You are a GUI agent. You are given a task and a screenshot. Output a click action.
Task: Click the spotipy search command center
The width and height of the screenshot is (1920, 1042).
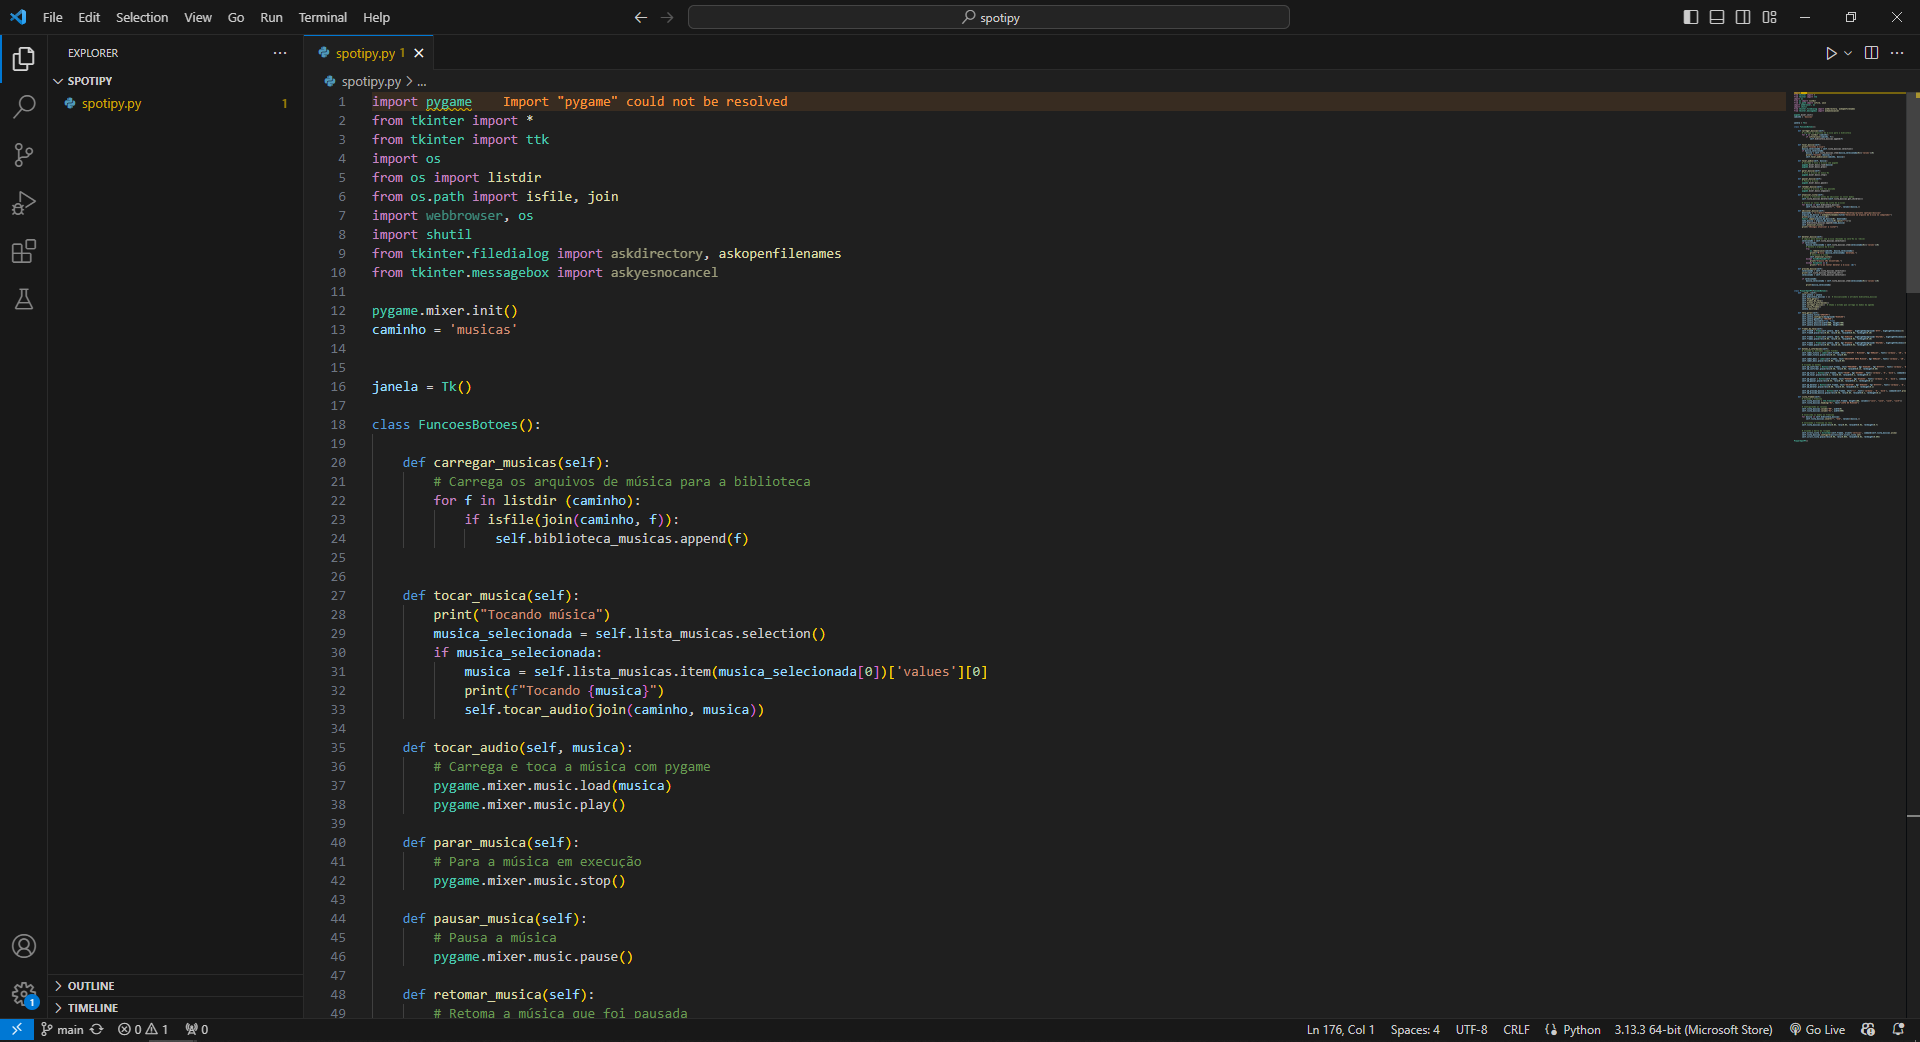coord(989,17)
